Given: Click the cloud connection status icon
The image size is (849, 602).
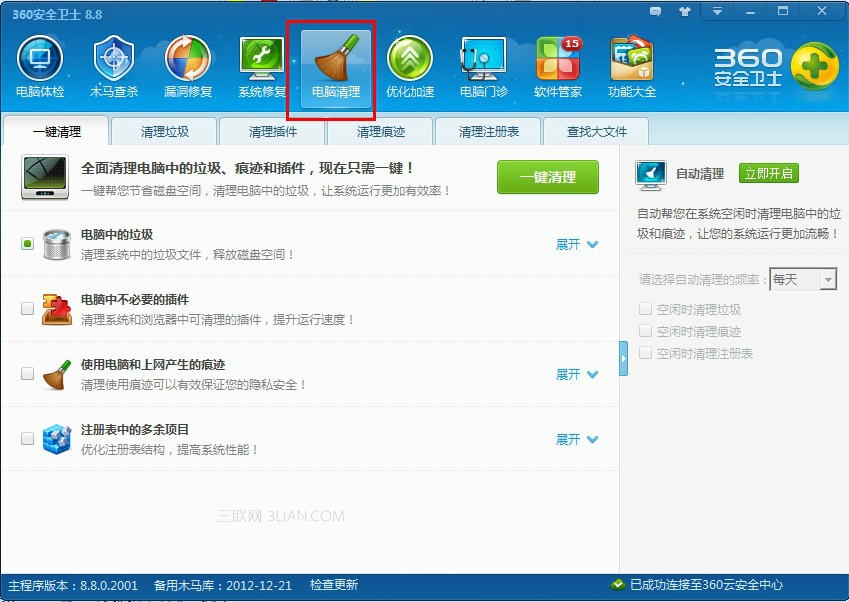Looking at the screenshot, I should coord(617,585).
